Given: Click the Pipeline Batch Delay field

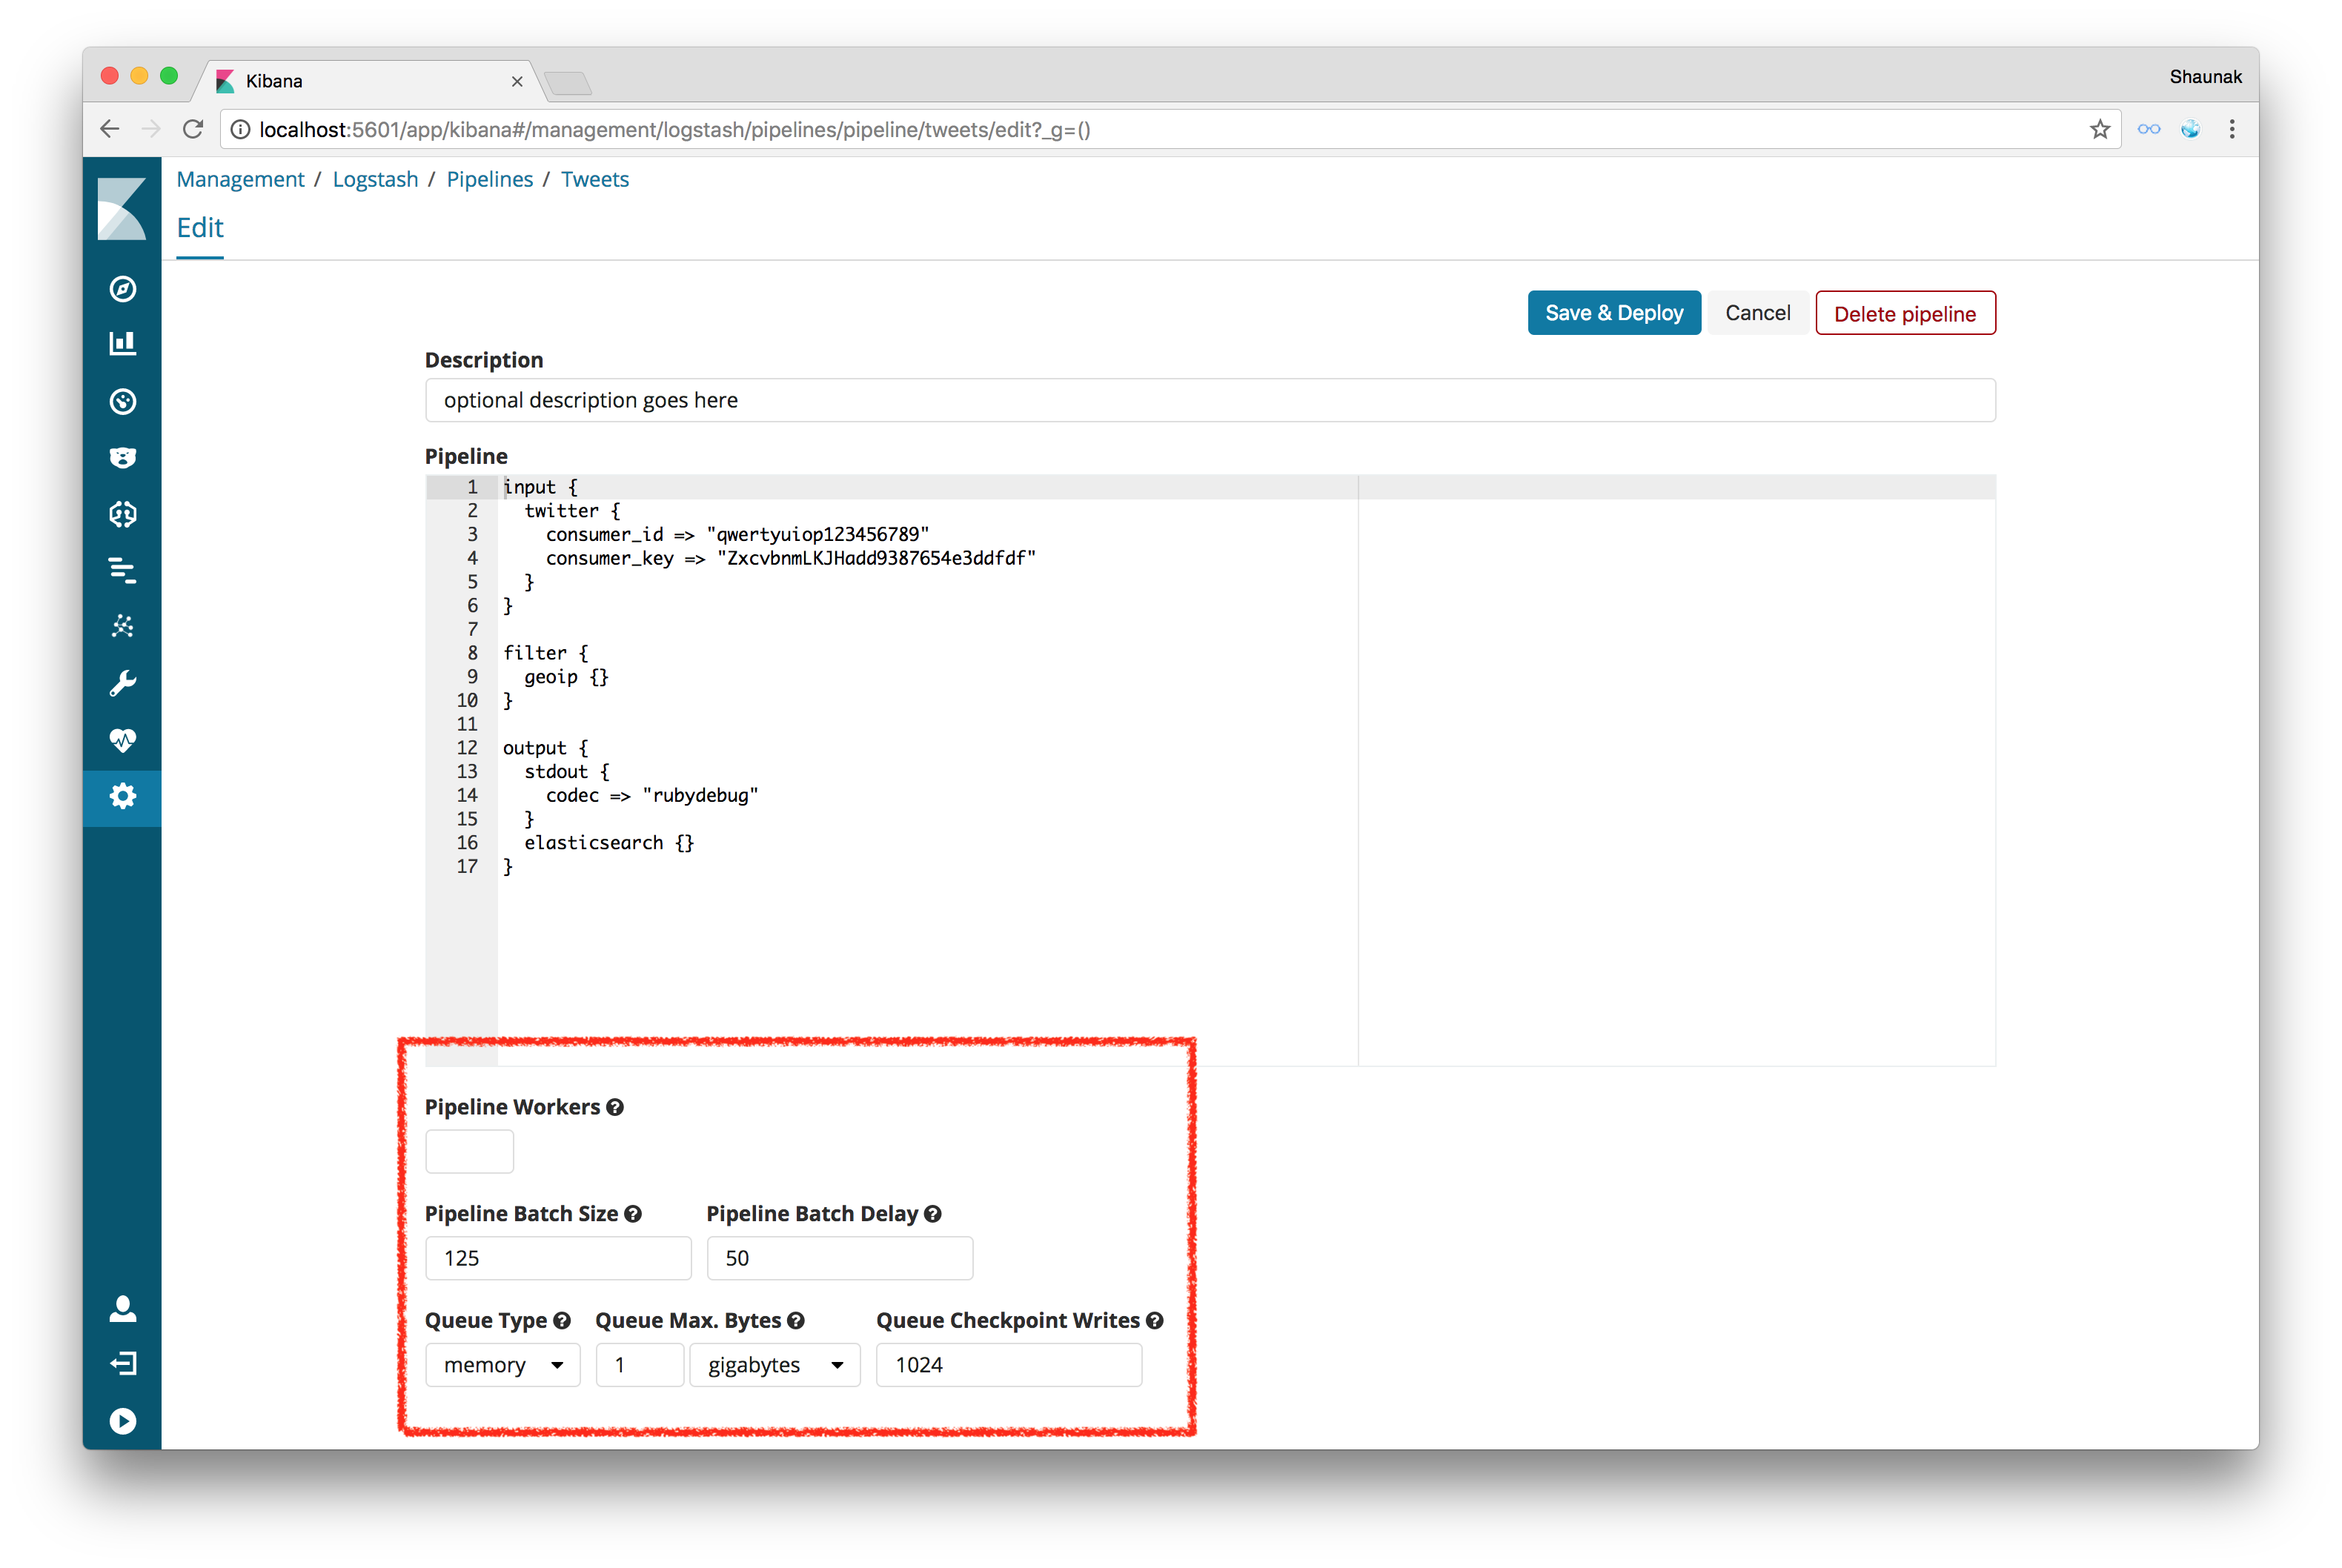Looking at the screenshot, I should click(x=840, y=1258).
